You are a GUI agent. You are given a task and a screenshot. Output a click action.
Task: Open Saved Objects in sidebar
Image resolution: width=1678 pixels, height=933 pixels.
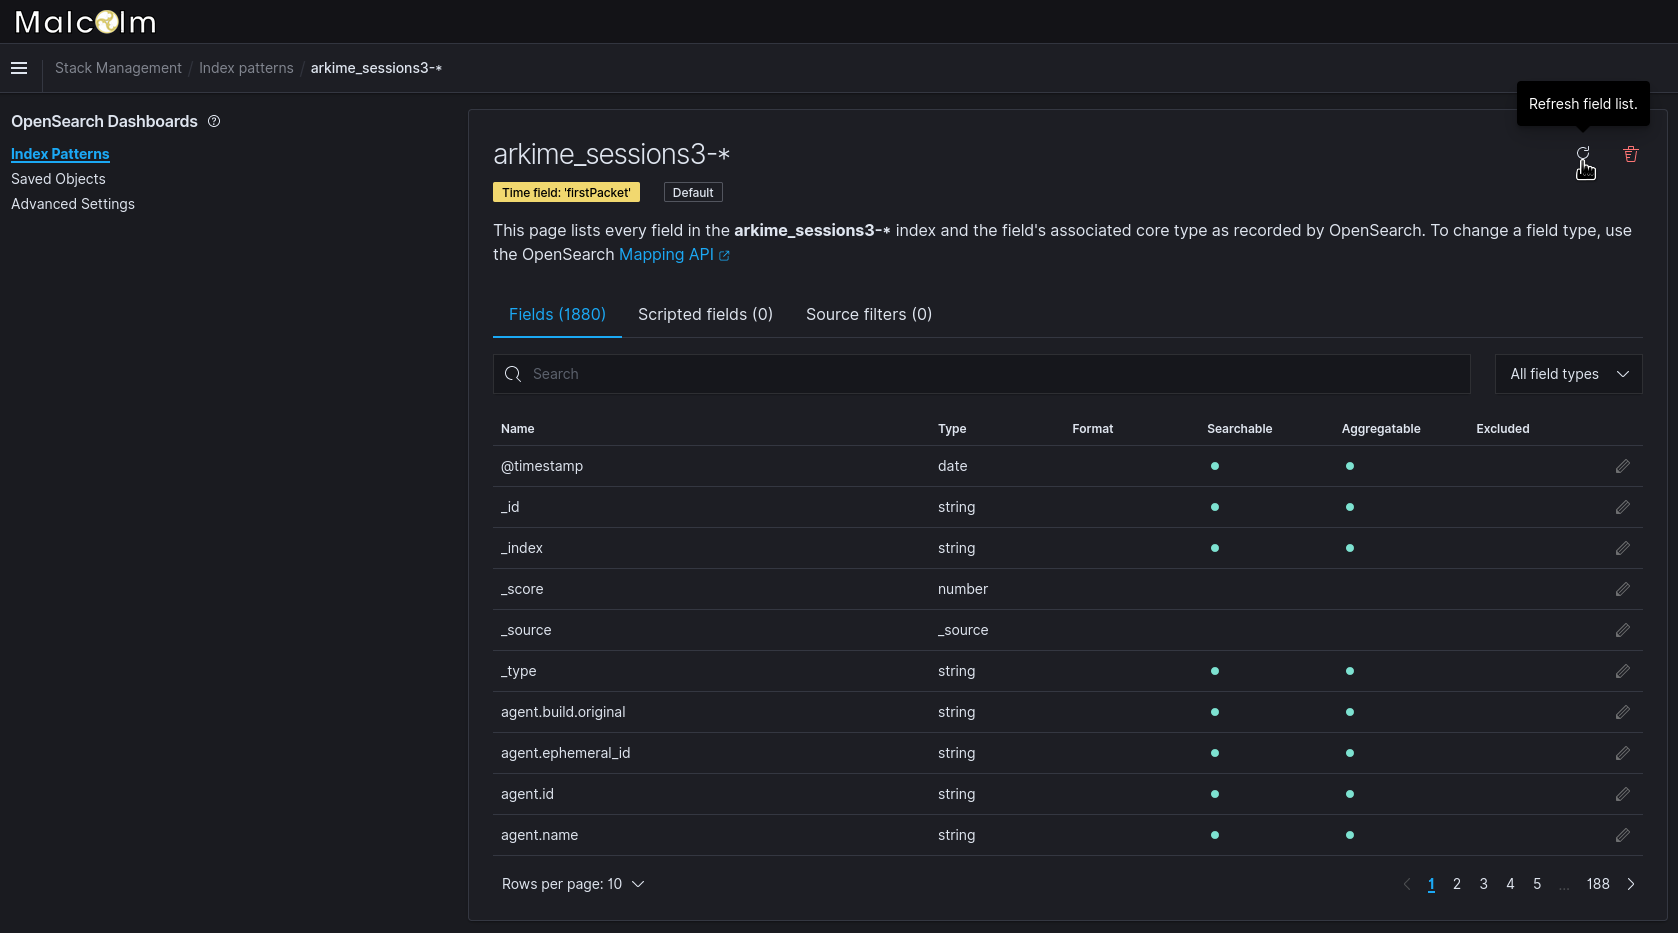(58, 179)
